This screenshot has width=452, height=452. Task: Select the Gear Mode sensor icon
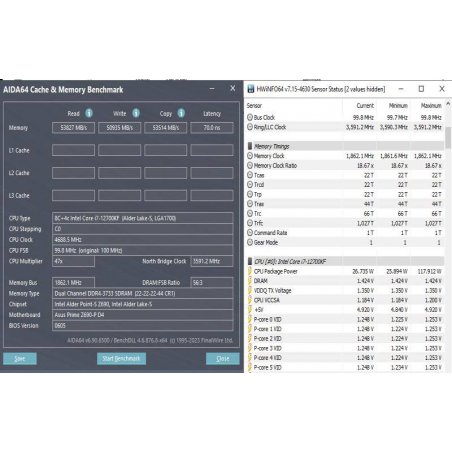[x=250, y=242]
